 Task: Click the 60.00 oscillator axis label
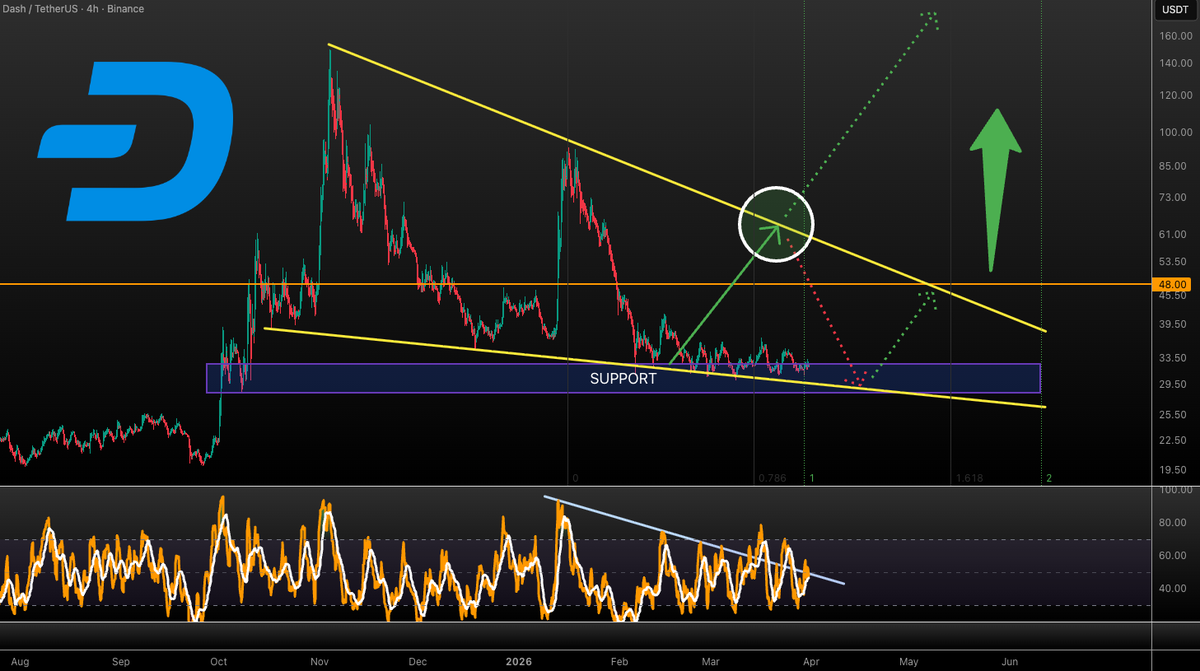1174,556
